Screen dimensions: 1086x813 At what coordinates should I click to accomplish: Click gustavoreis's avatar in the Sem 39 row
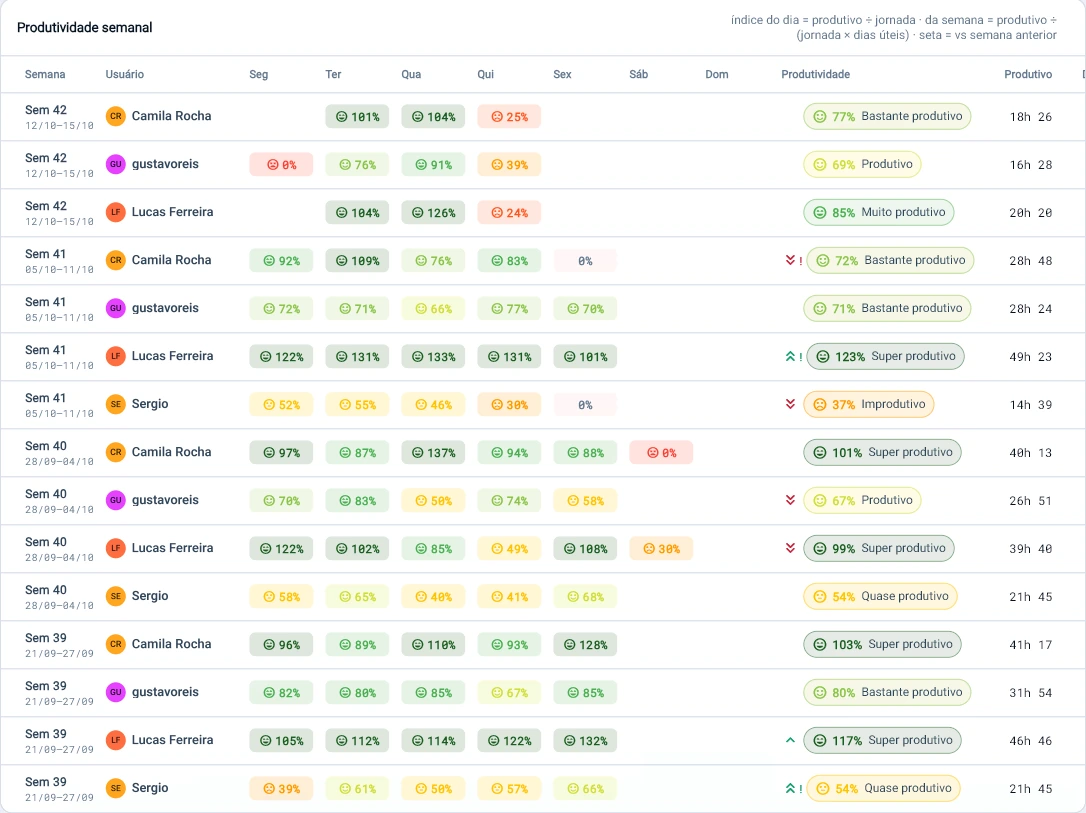[116, 692]
